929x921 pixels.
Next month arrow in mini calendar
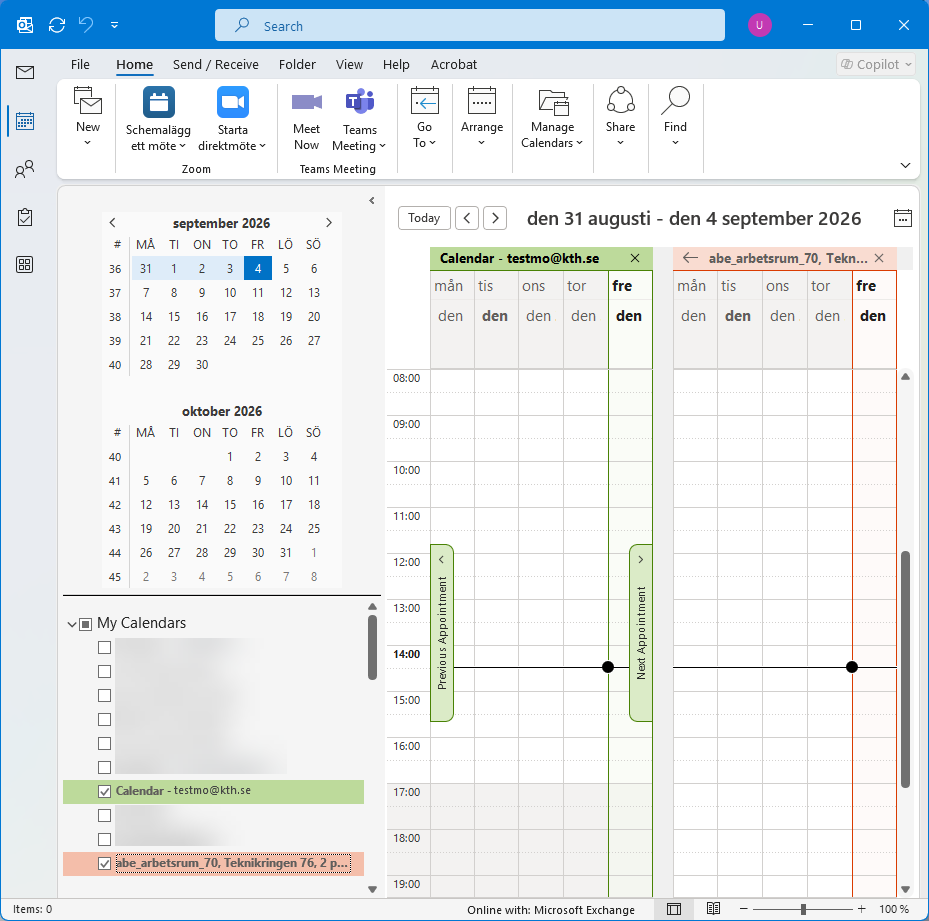(x=329, y=223)
